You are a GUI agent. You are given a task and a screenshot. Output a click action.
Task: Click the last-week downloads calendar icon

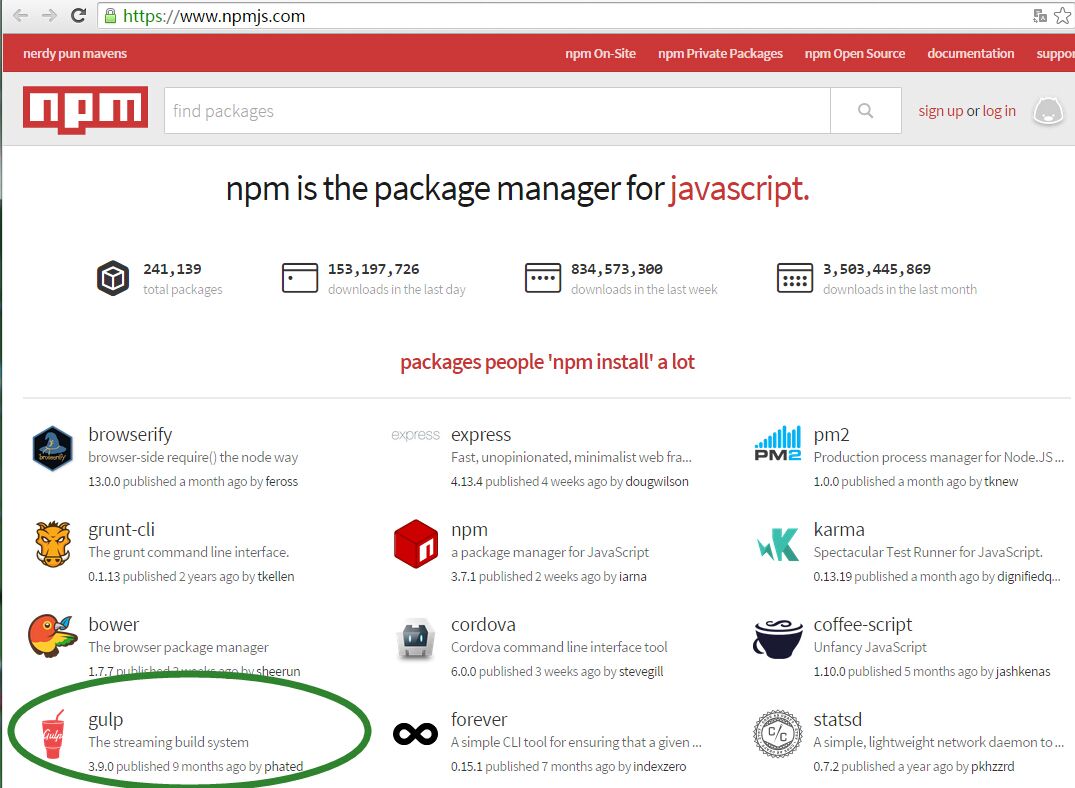[x=542, y=278]
